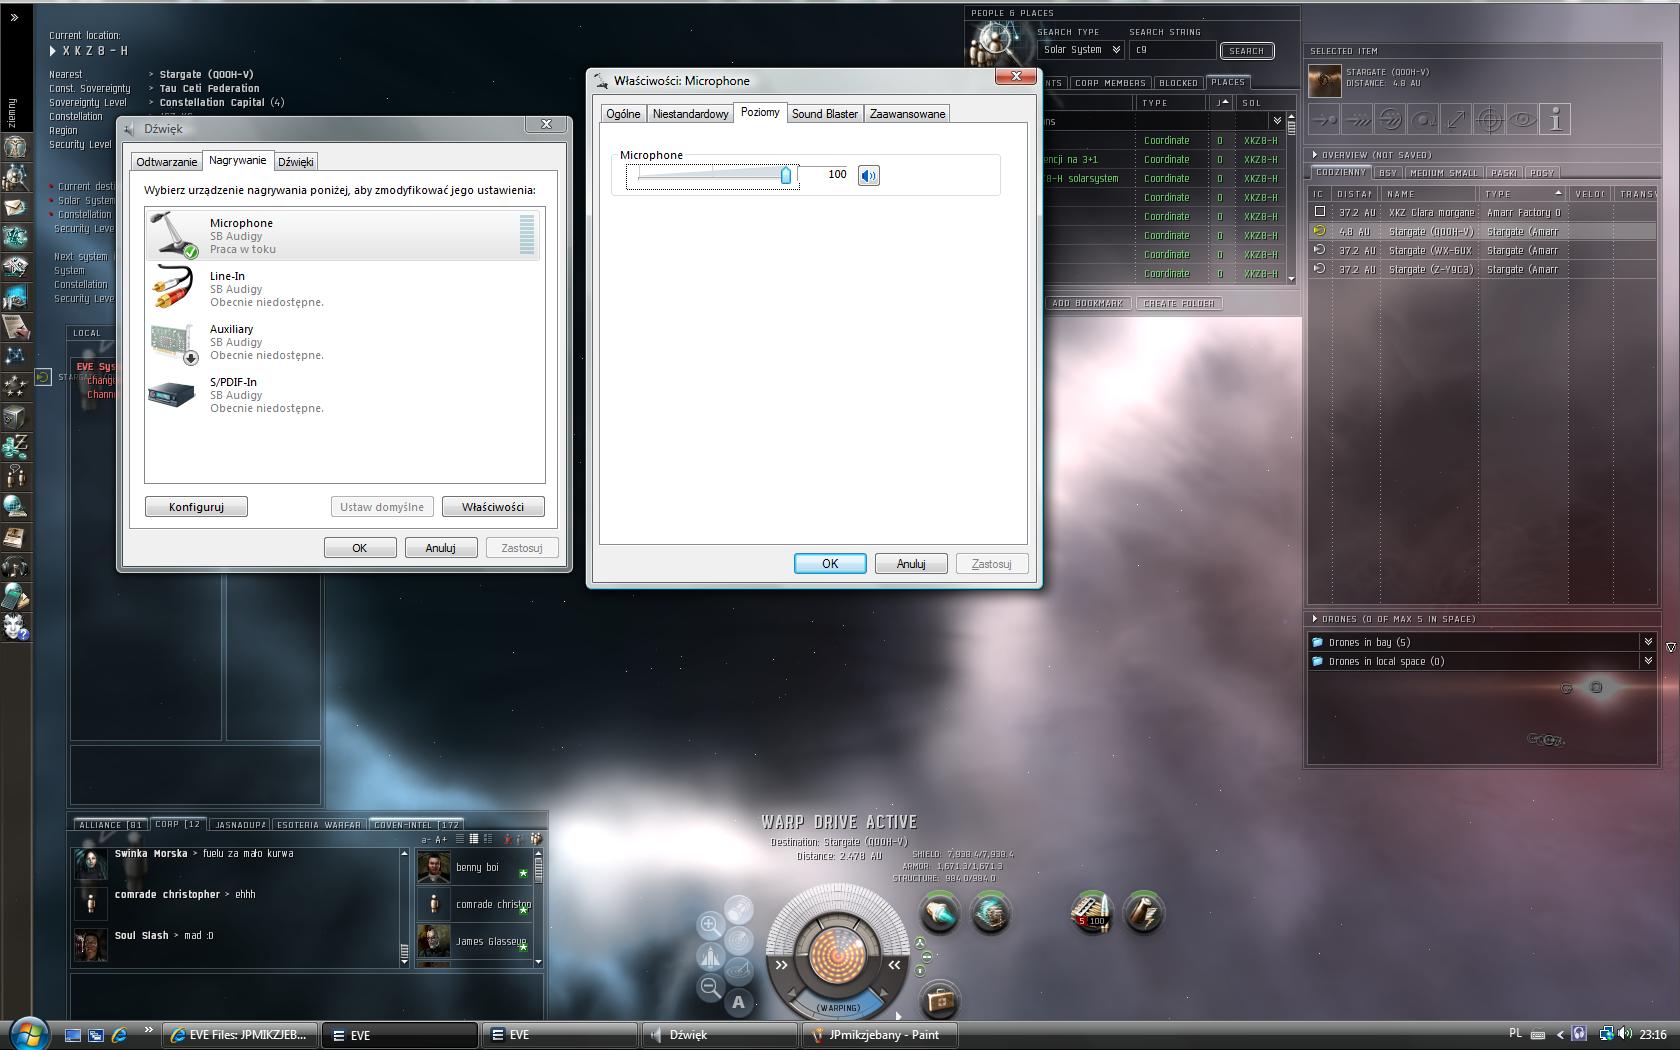
Task: Click the autopilot 'A' button on the HUD
Action: tap(738, 1002)
